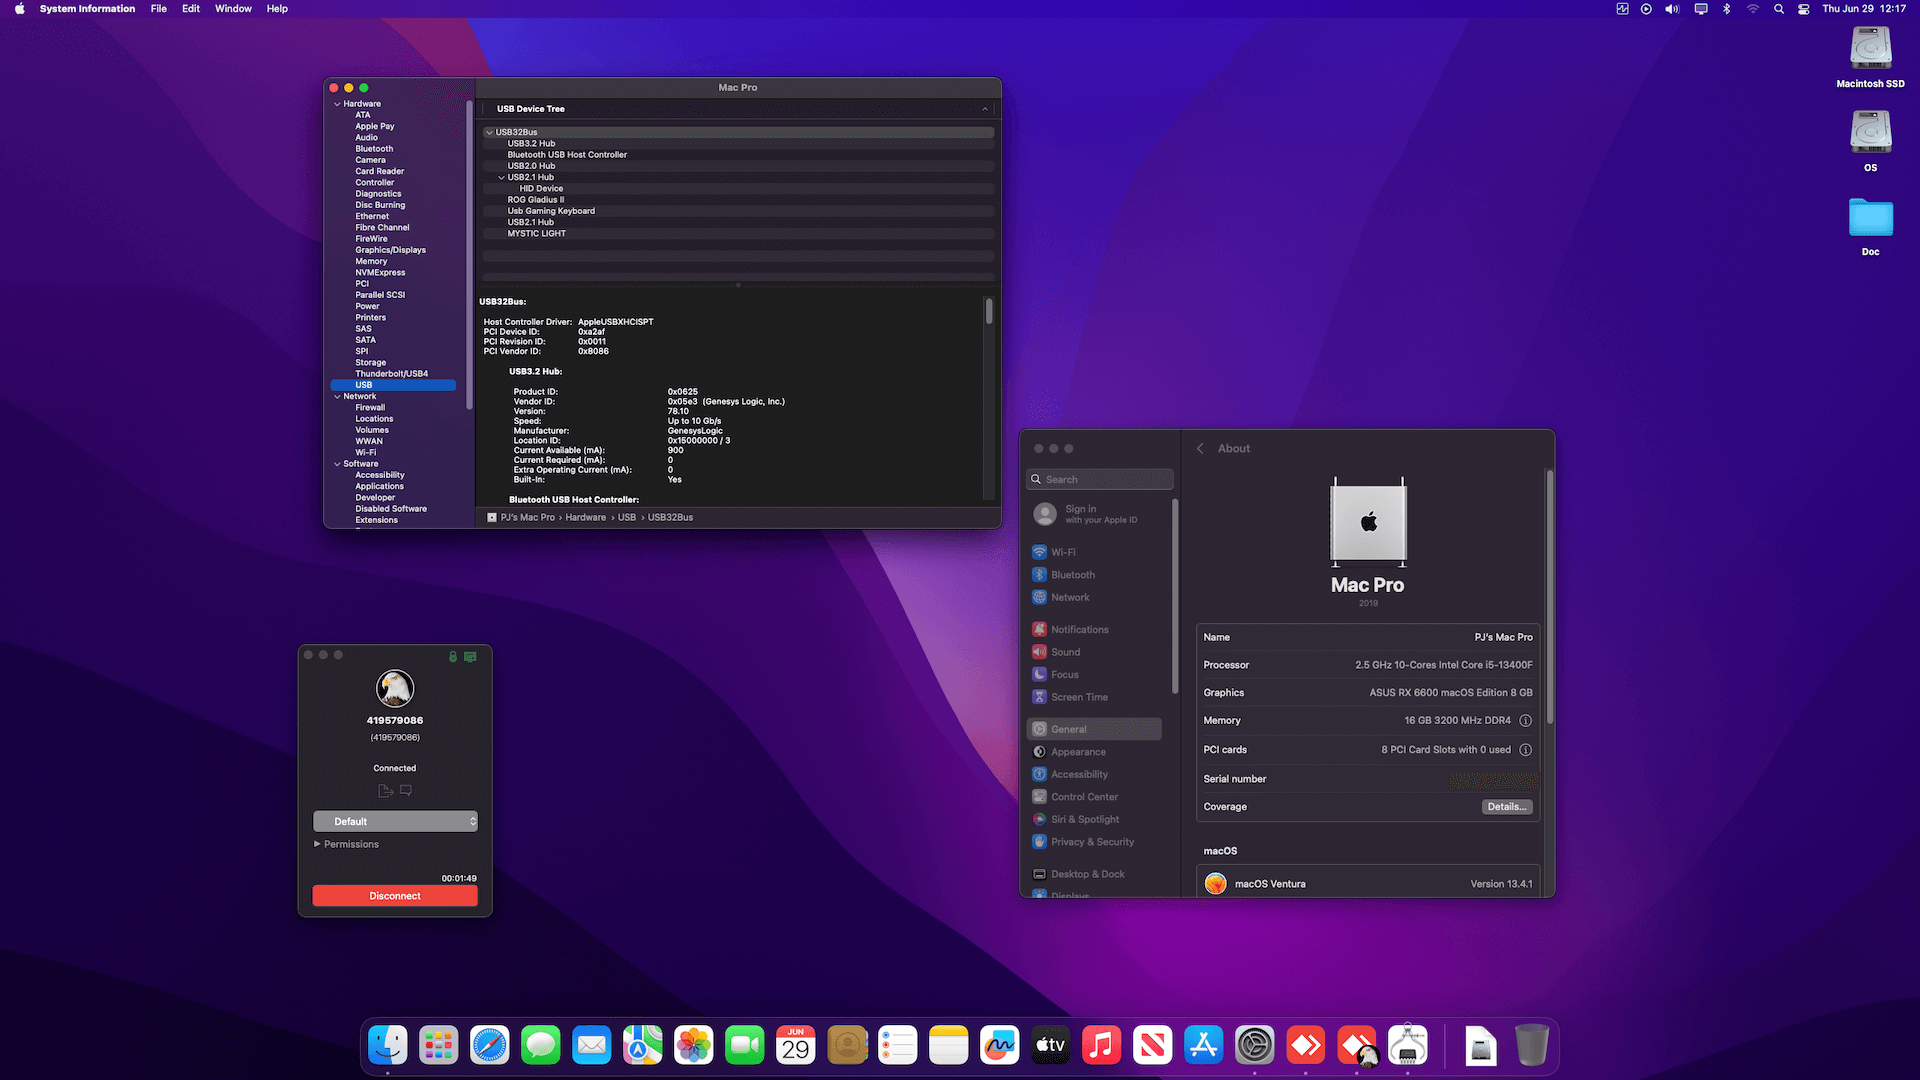Open Reminders app in the dock
The height and width of the screenshot is (1080, 1920).
(x=898, y=1046)
